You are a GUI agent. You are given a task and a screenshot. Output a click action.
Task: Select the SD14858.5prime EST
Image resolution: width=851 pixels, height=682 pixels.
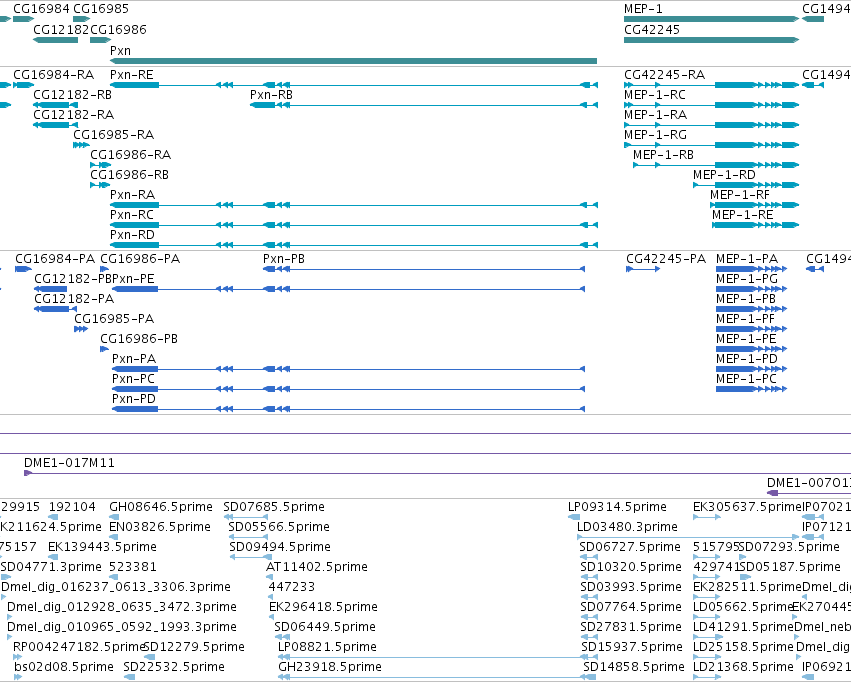point(590,677)
